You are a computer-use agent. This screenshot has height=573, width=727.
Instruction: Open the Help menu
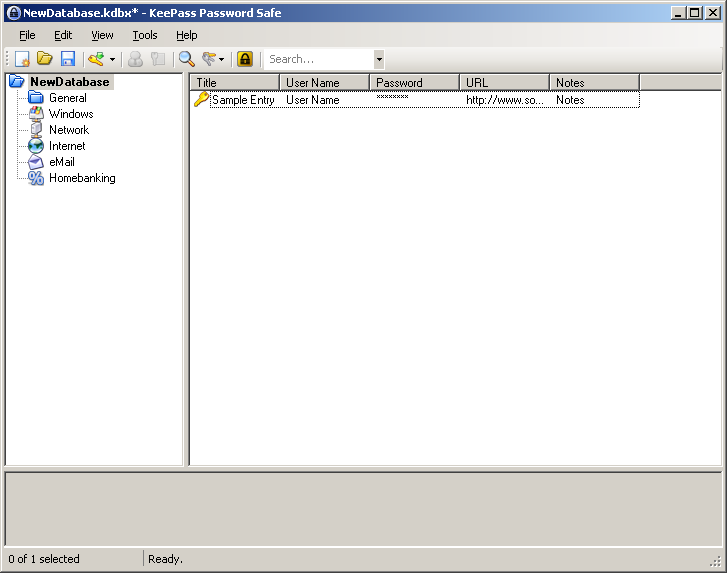(x=186, y=35)
